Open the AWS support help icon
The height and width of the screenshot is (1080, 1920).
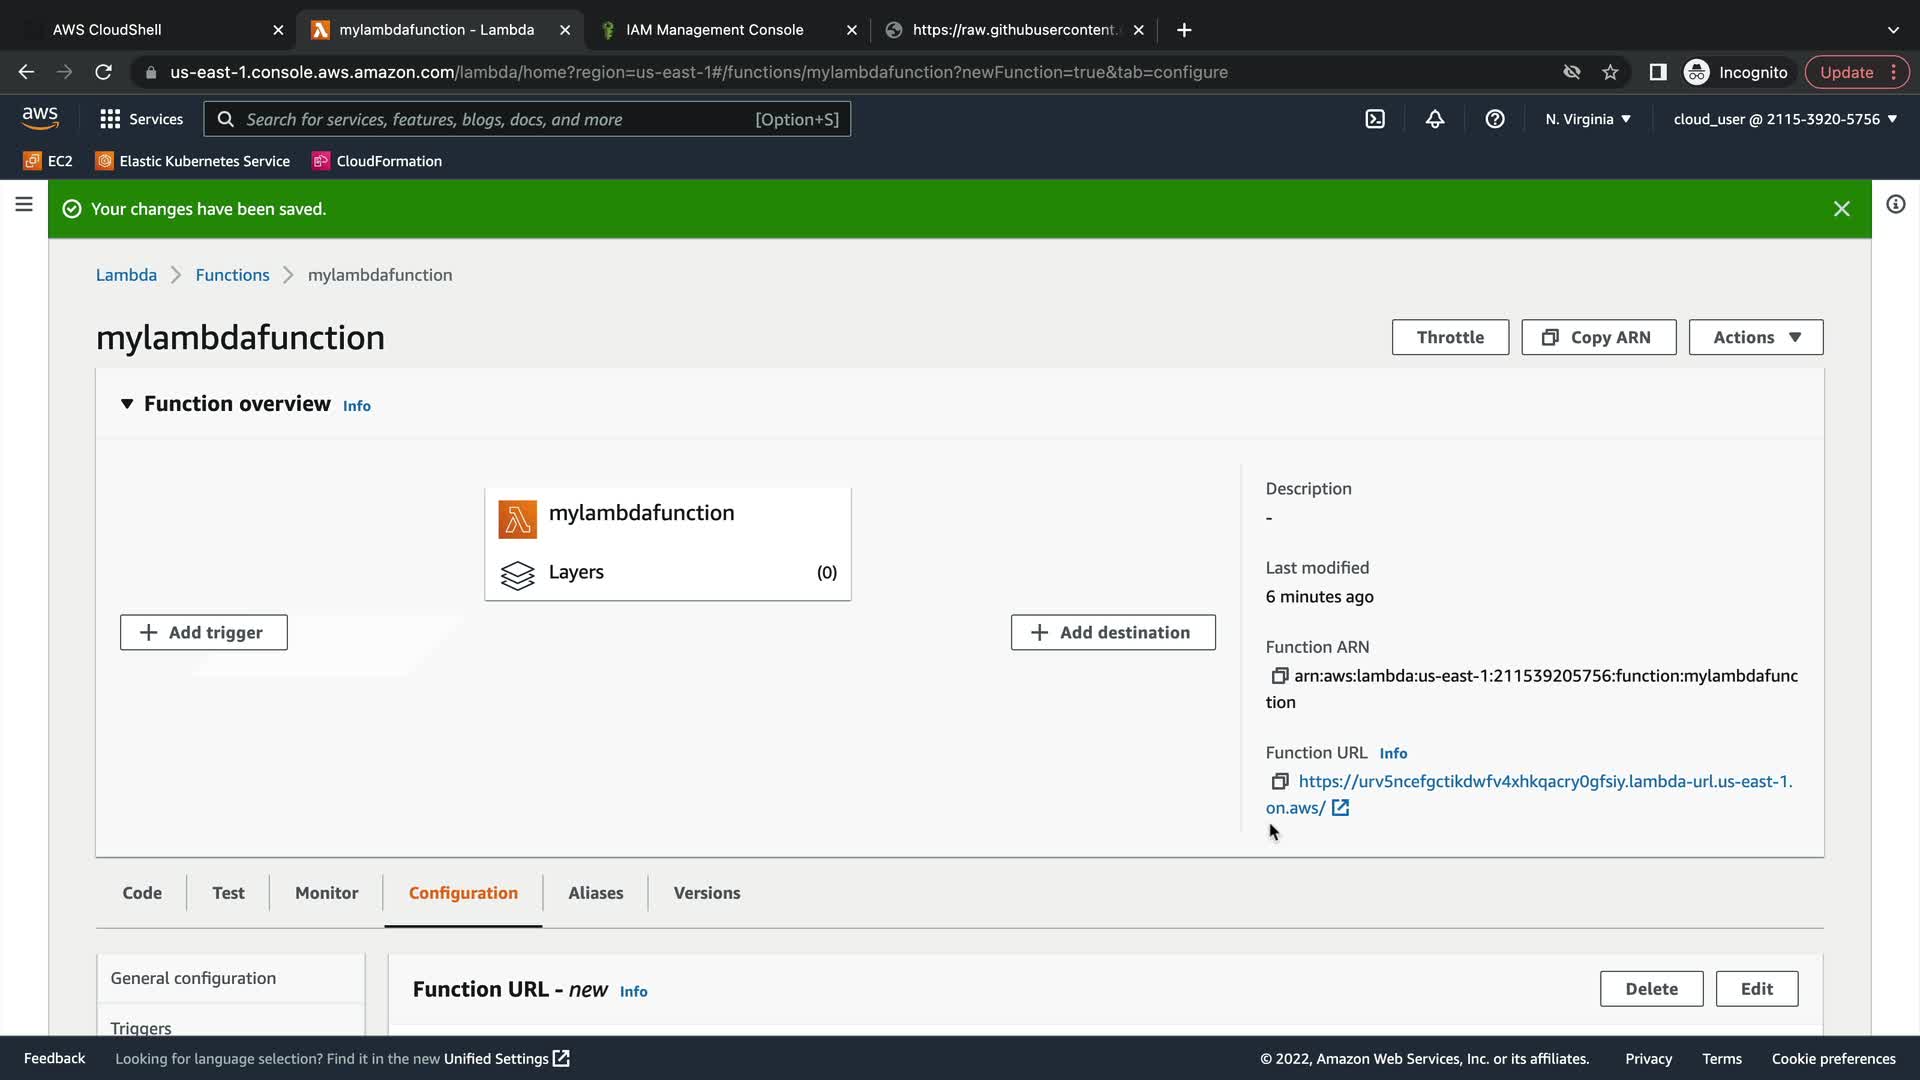point(1495,119)
